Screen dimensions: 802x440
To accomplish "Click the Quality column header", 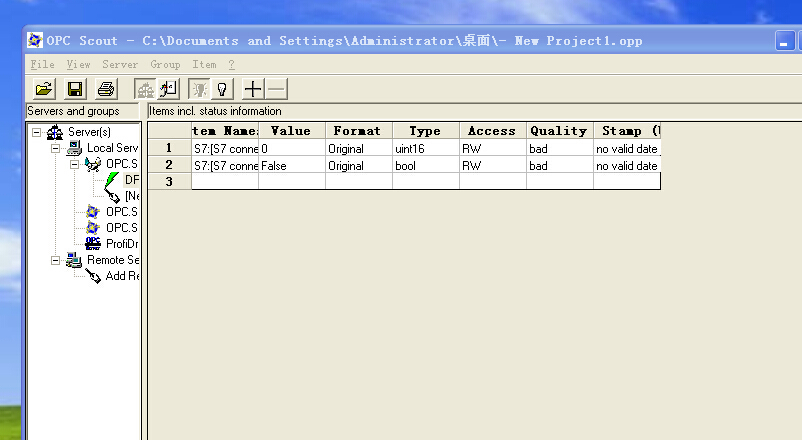I will [x=560, y=131].
